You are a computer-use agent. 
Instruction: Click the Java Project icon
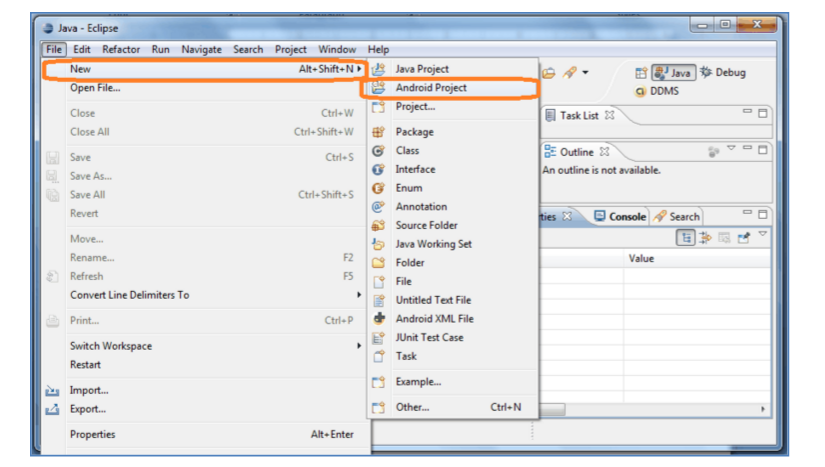(378, 69)
